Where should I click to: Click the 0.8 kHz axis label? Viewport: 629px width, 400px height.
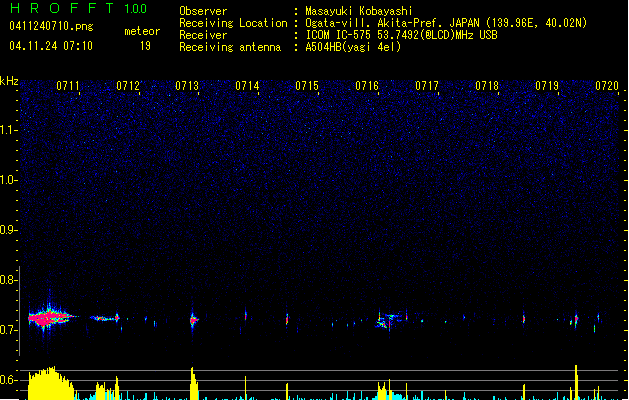(x=8, y=280)
